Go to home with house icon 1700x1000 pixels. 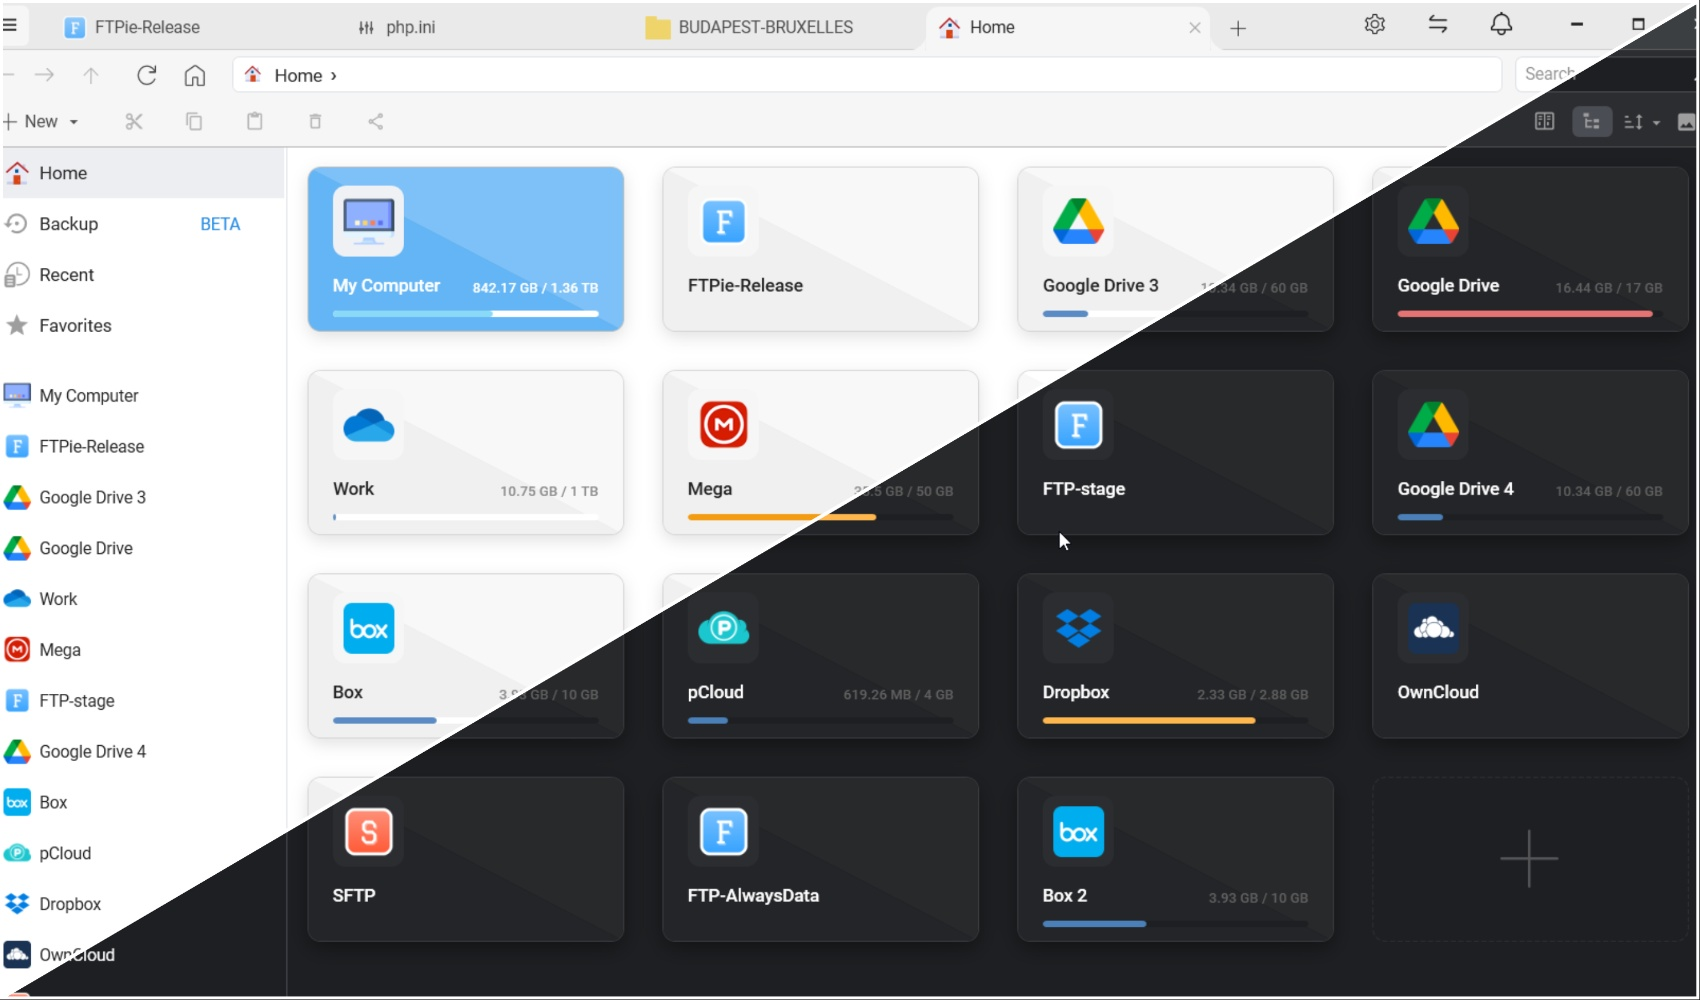tap(195, 75)
